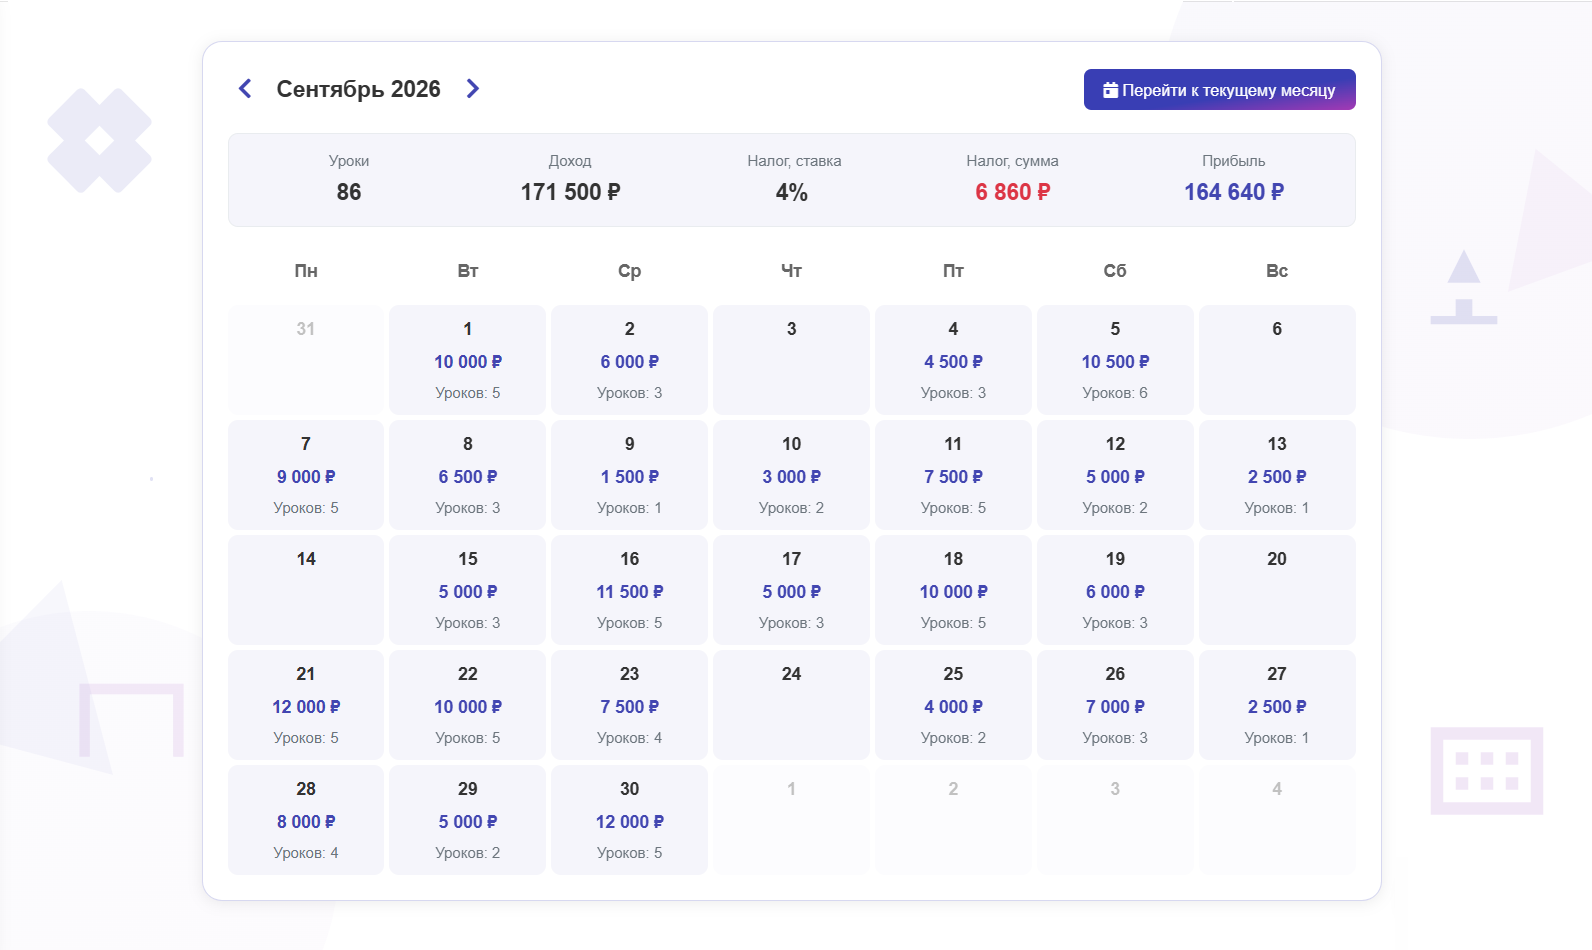1592x950 pixels.
Task: Go to the previous month arrow
Action: pos(245,89)
